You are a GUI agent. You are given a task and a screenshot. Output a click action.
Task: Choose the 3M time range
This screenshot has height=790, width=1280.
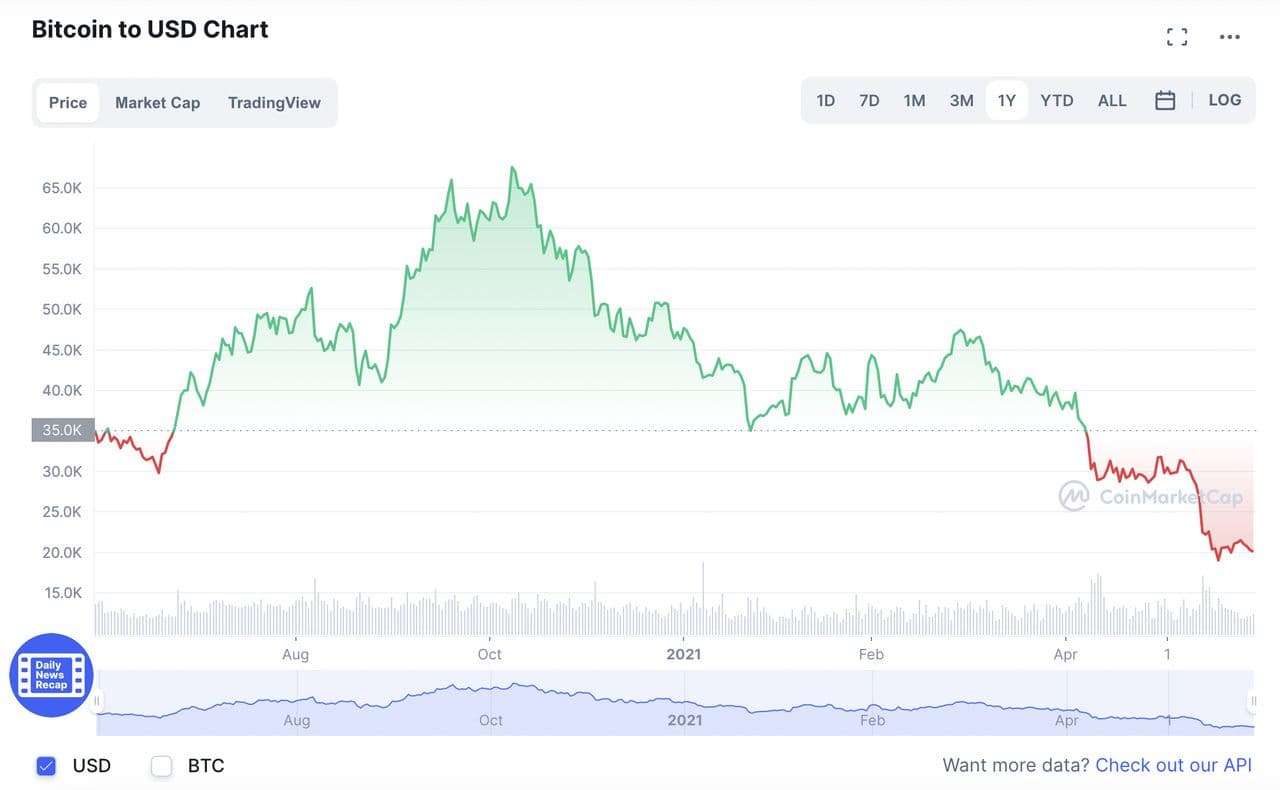(961, 100)
